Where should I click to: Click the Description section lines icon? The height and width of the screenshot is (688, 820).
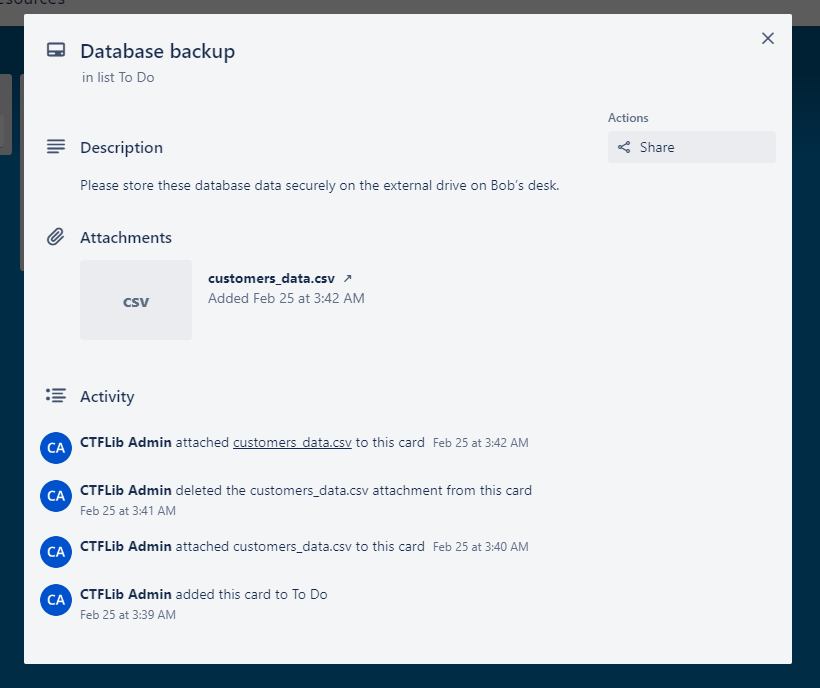[56, 147]
